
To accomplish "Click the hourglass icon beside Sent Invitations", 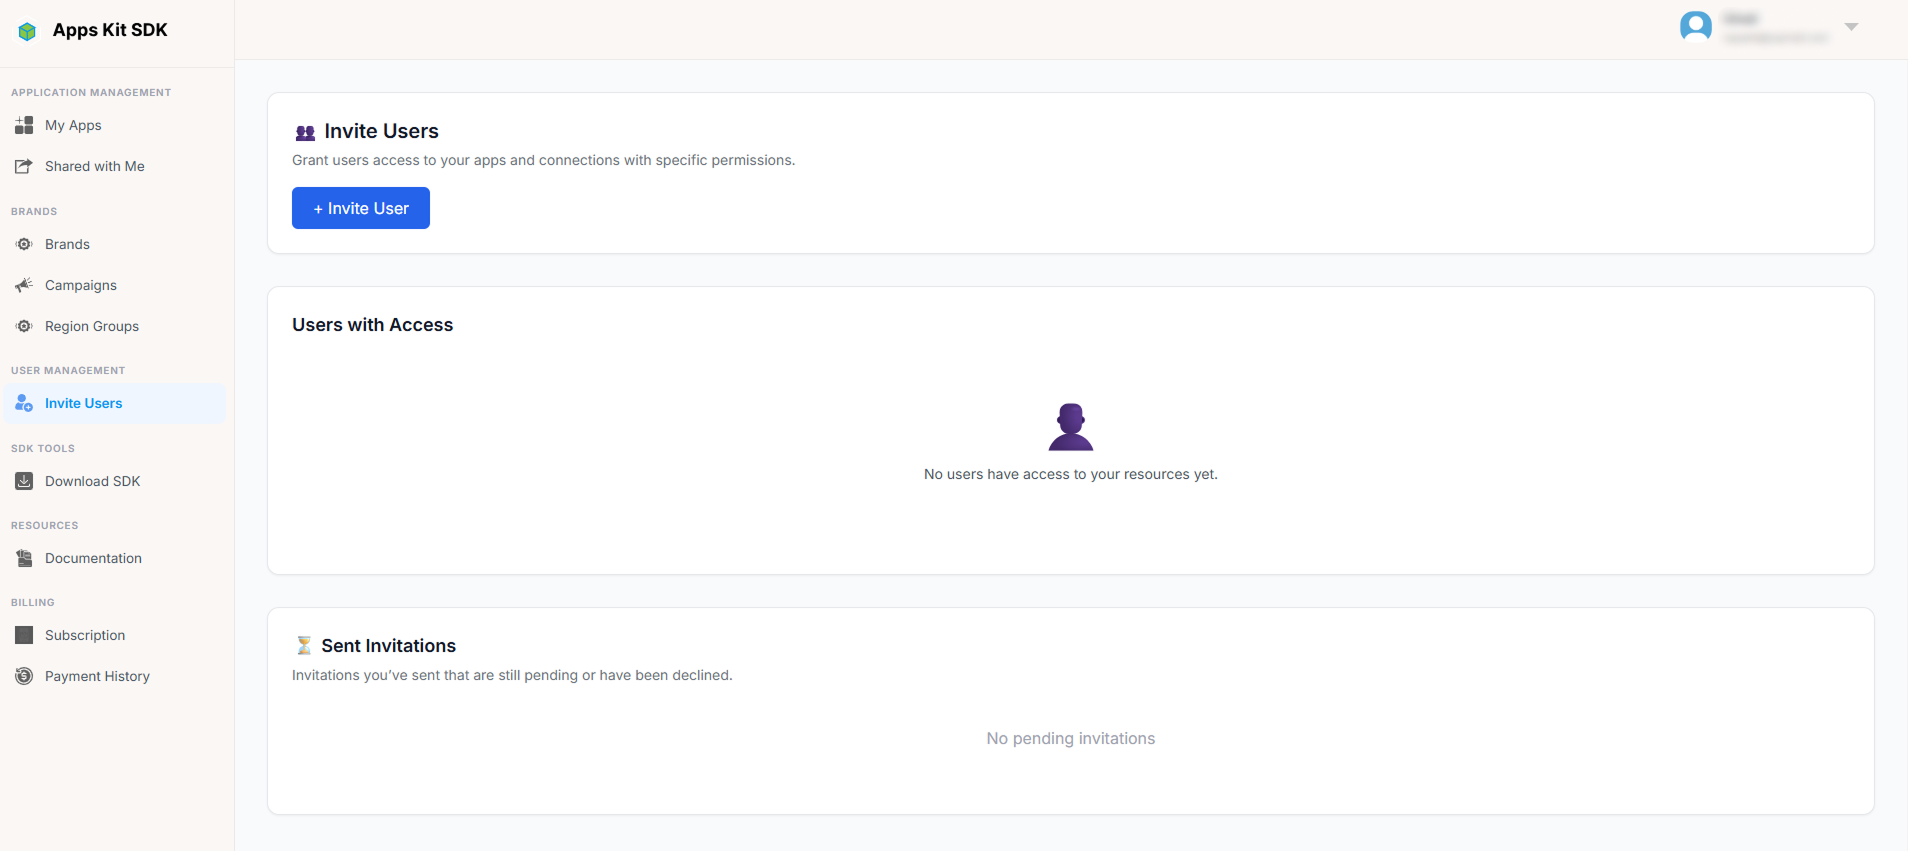I will click(304, 646).
